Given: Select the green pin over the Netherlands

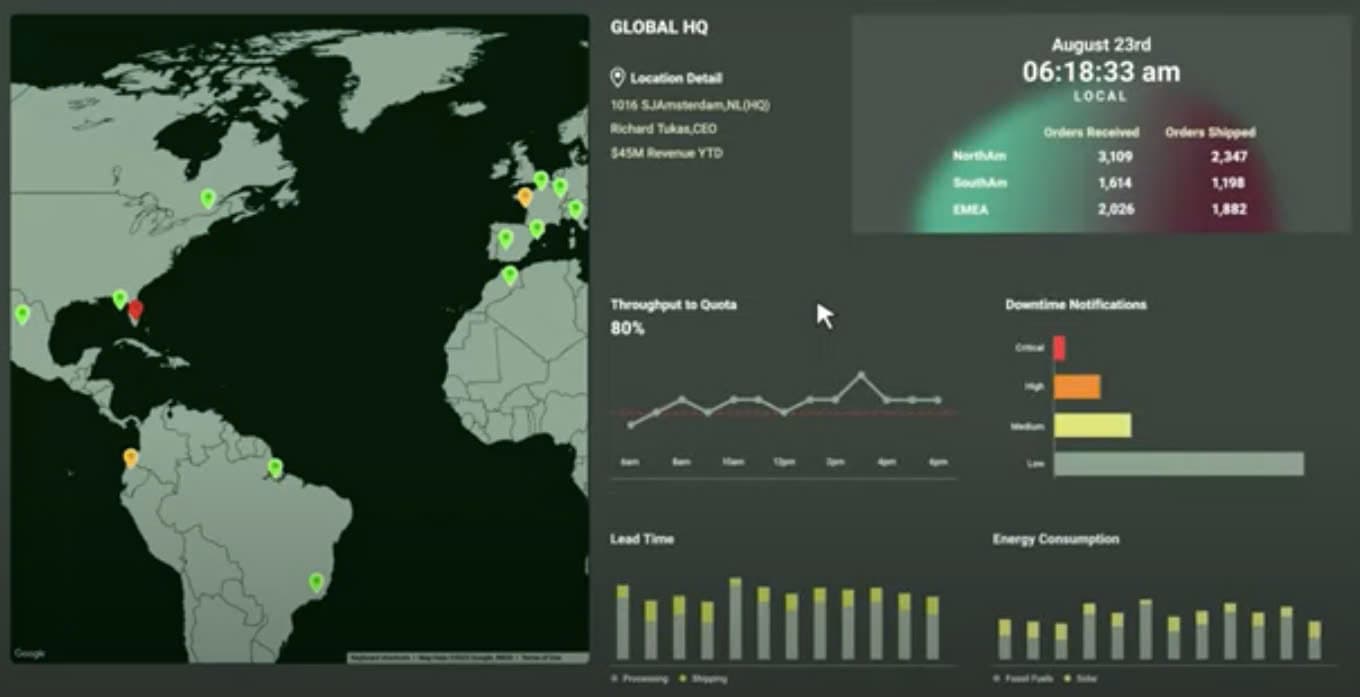Looking at the screenshot, I should [x=541, y=181].
